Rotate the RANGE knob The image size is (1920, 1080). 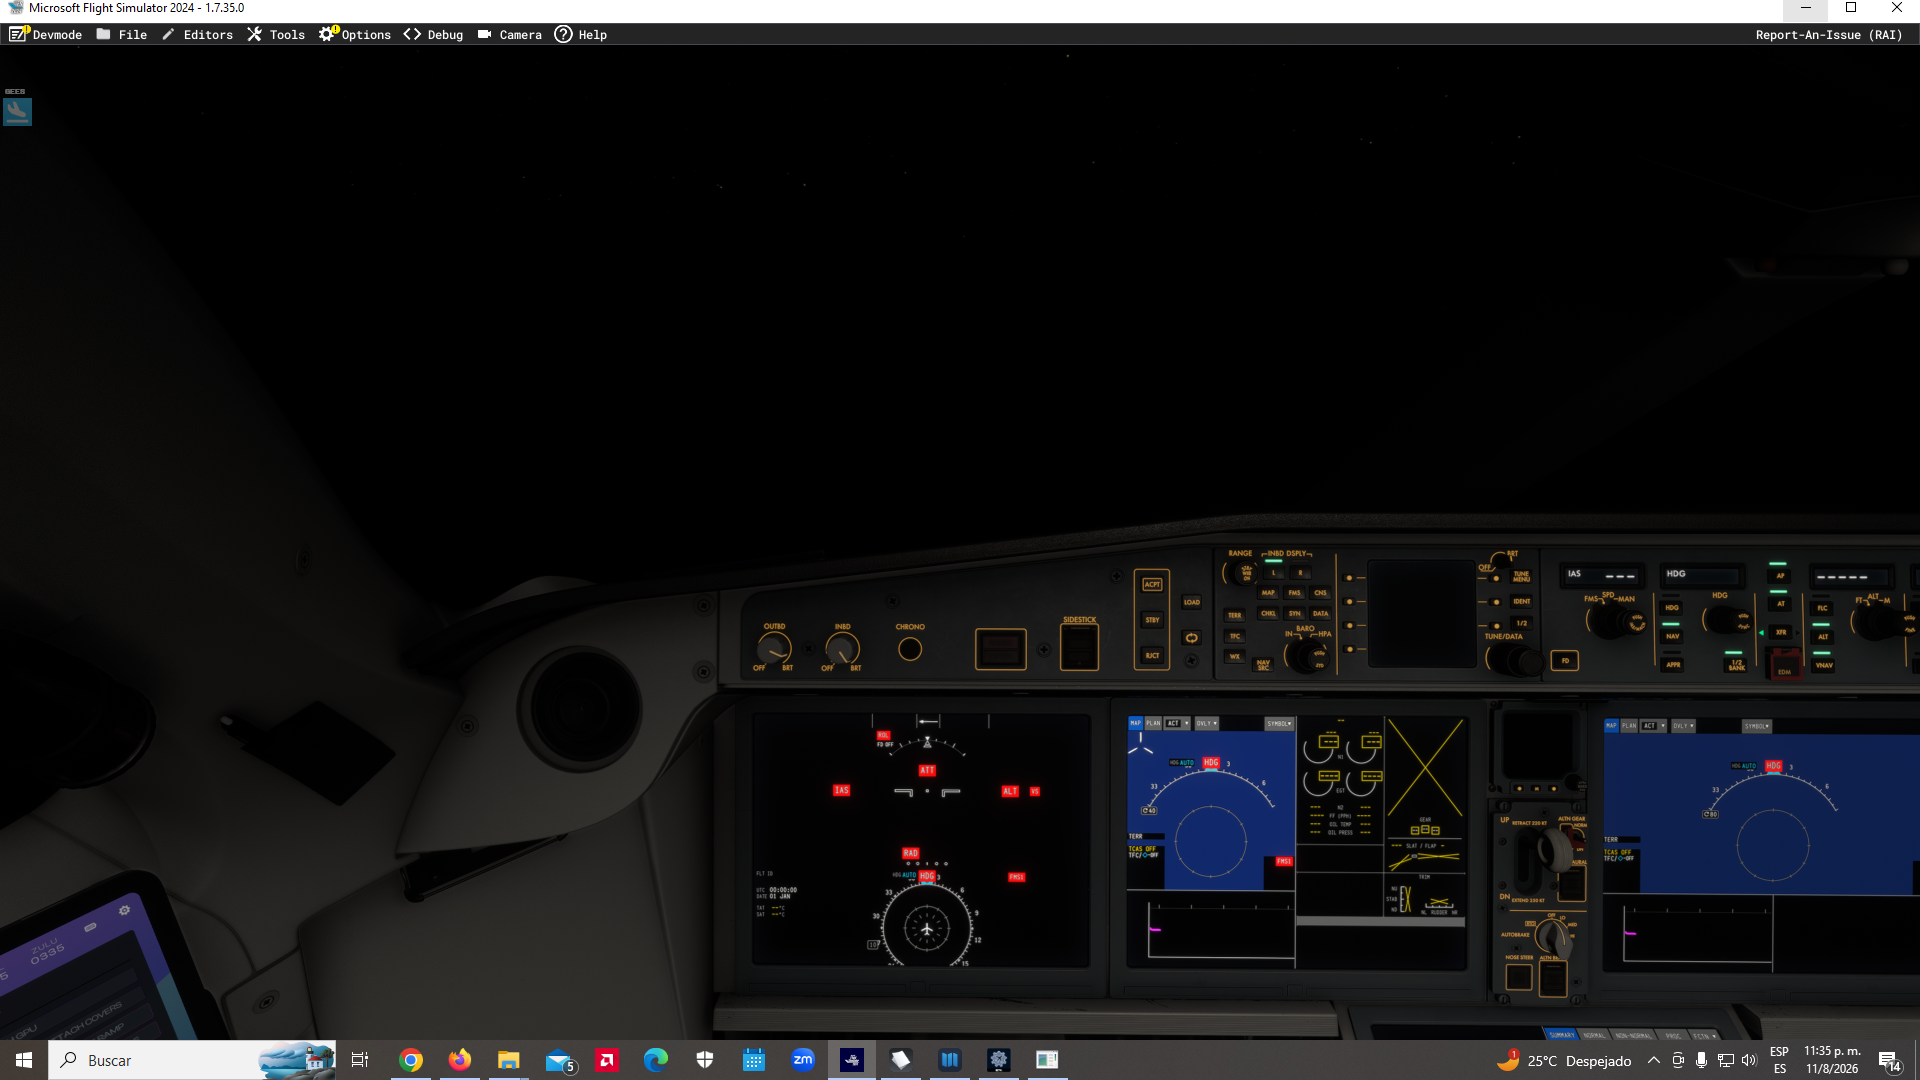click(x=1243, y=573)
